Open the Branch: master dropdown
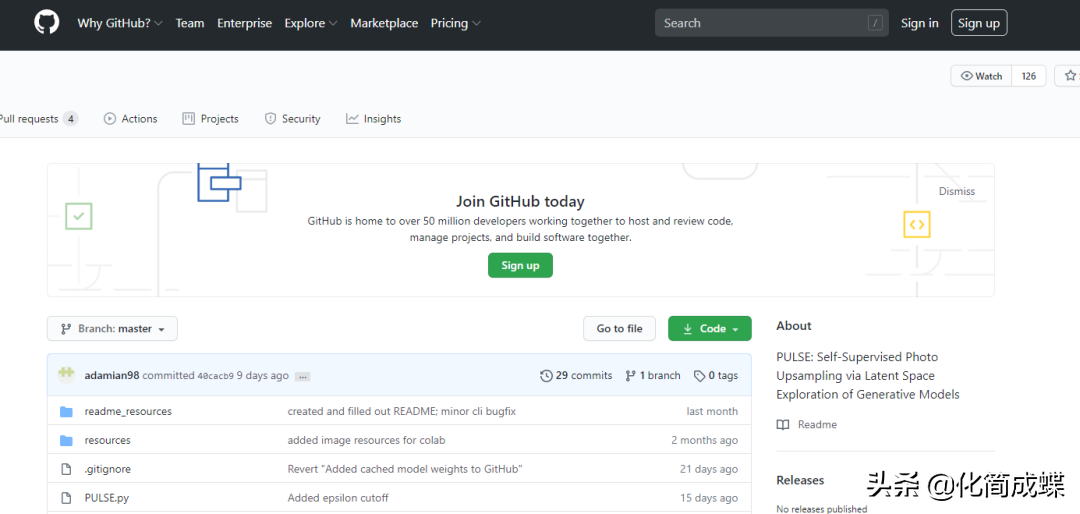Image resolution: width=1080 pixels, height=514 pixels. tap(112, 329)
